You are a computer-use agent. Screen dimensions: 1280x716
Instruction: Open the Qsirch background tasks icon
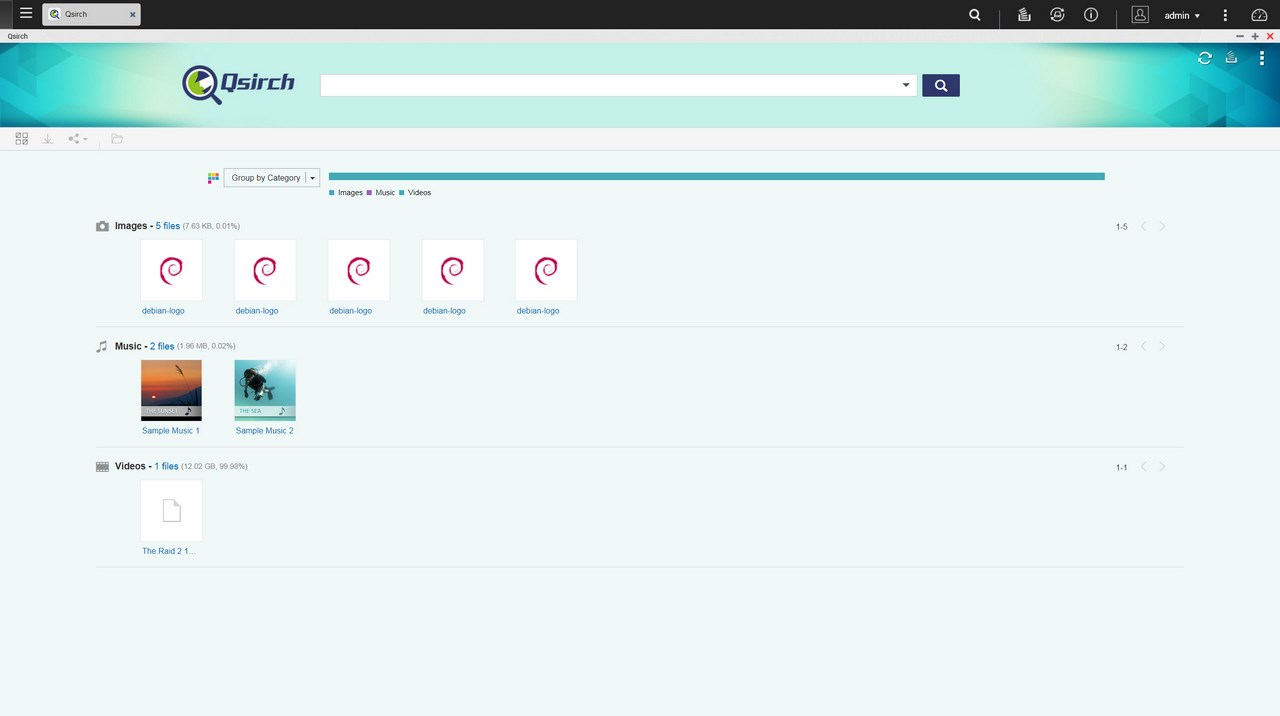tap(1232, 58)
